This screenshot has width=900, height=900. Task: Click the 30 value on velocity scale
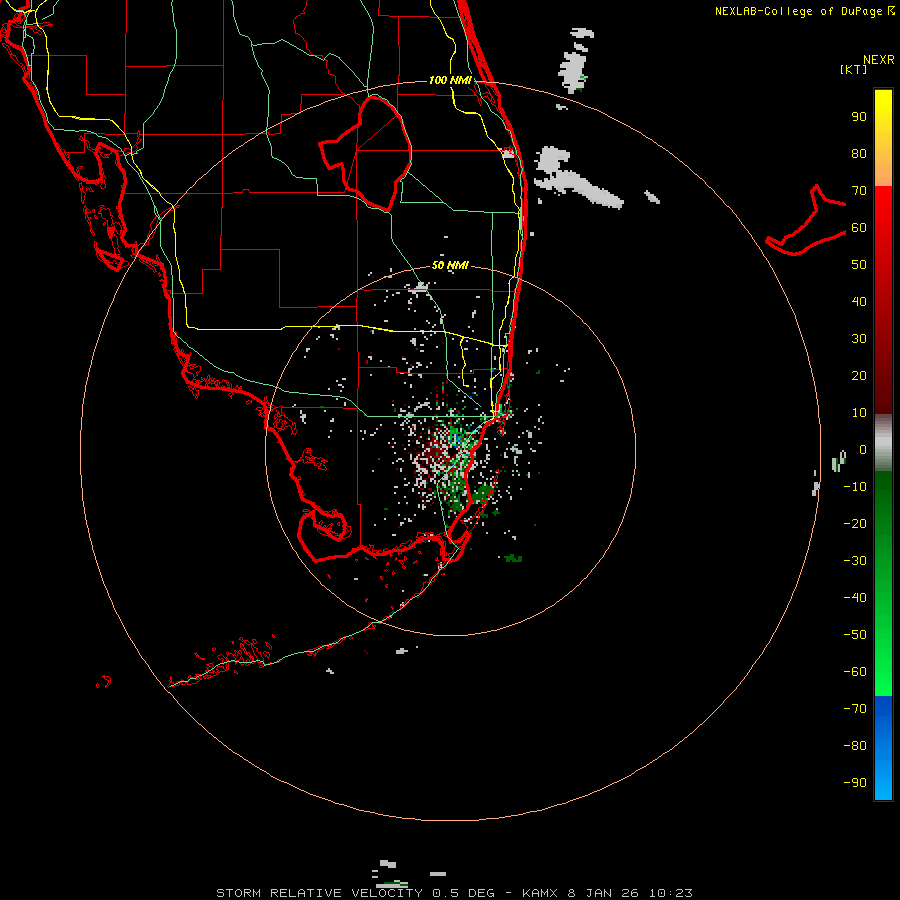tap(859, 339)
